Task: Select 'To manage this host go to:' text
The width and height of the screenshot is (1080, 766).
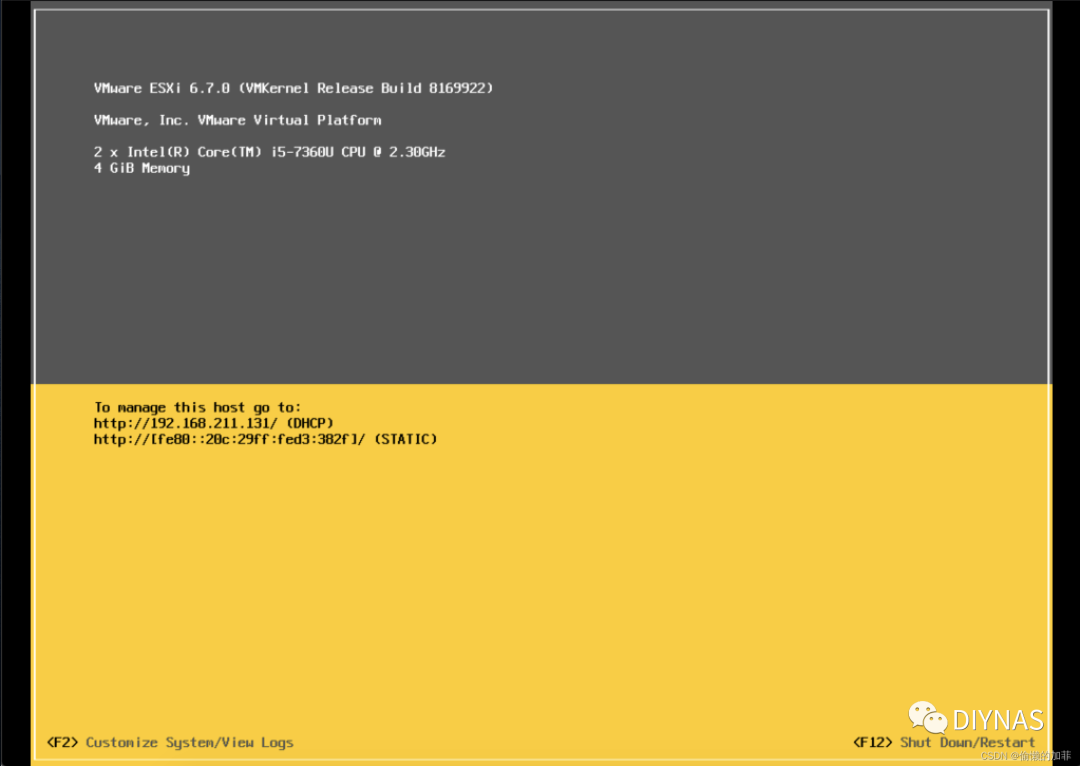Action: point(198,407)
